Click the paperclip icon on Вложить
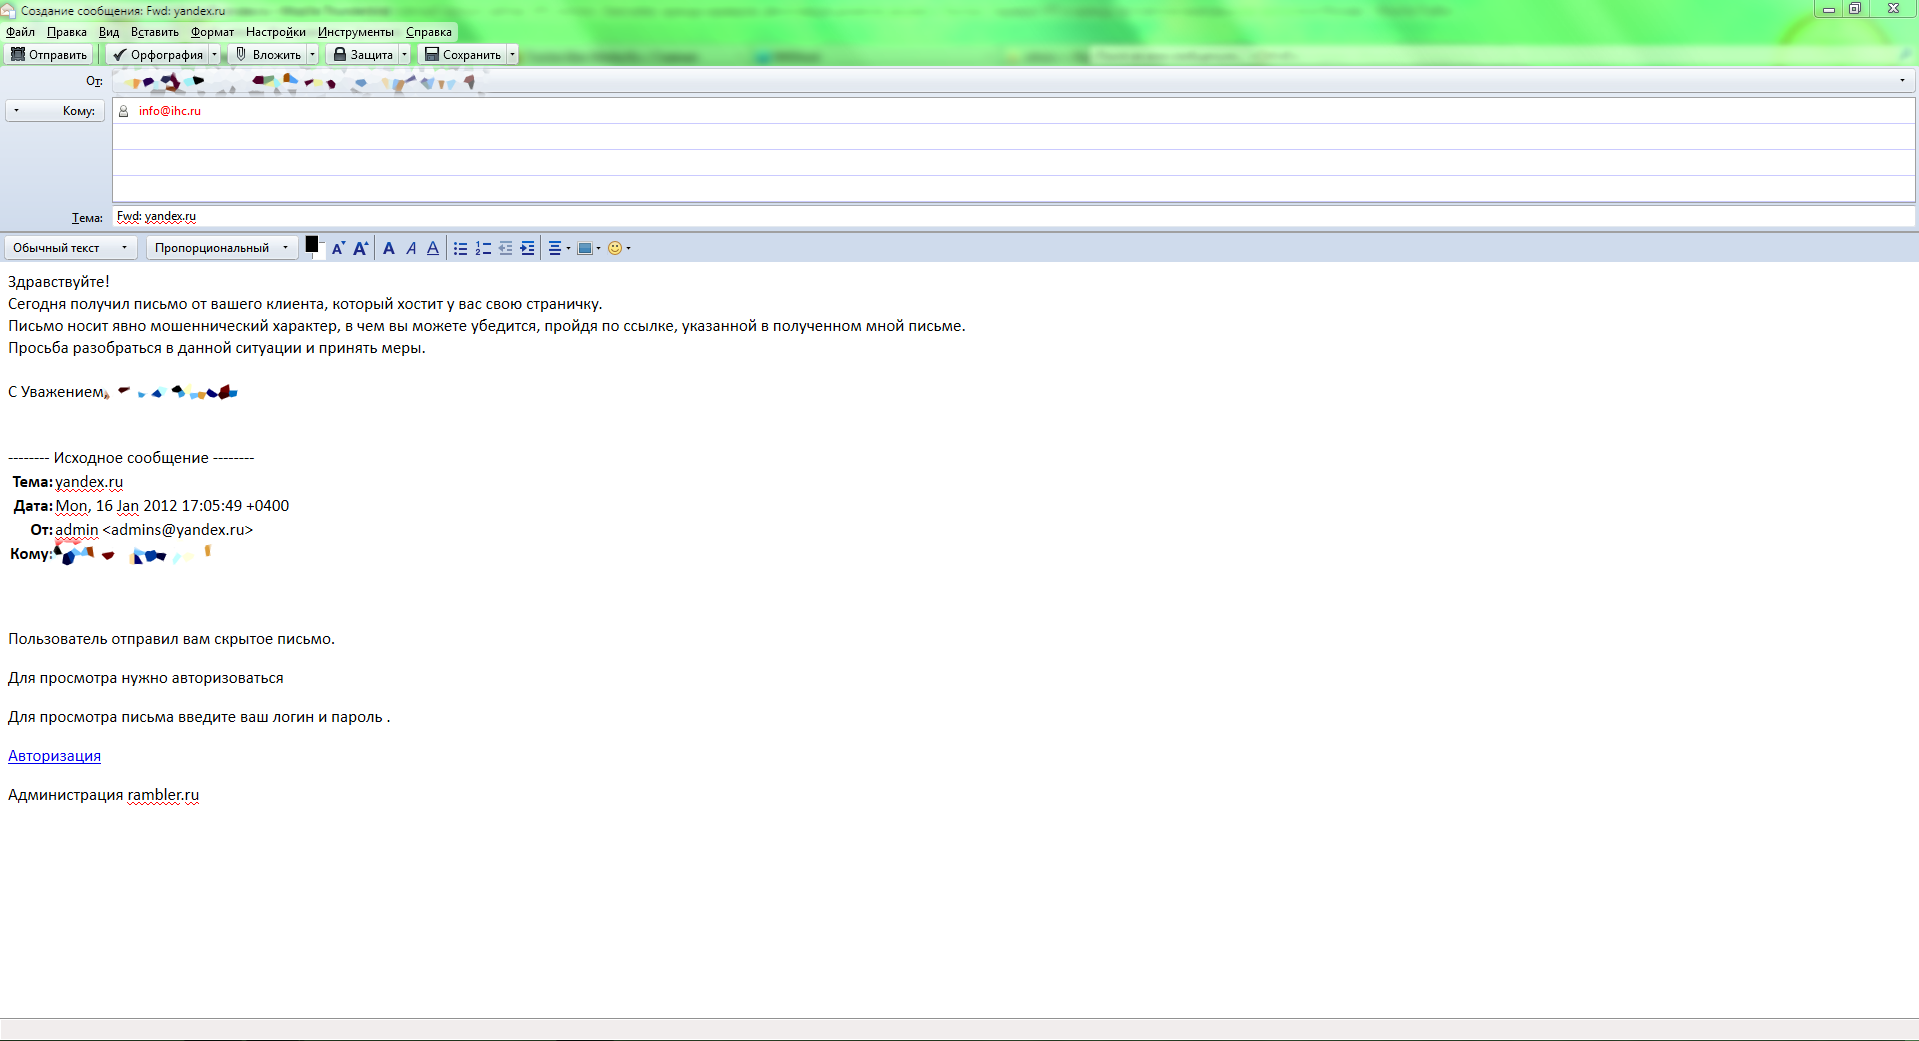Screen dimensions: 1919x1041 pyautogui.click(x=241, y=54)
